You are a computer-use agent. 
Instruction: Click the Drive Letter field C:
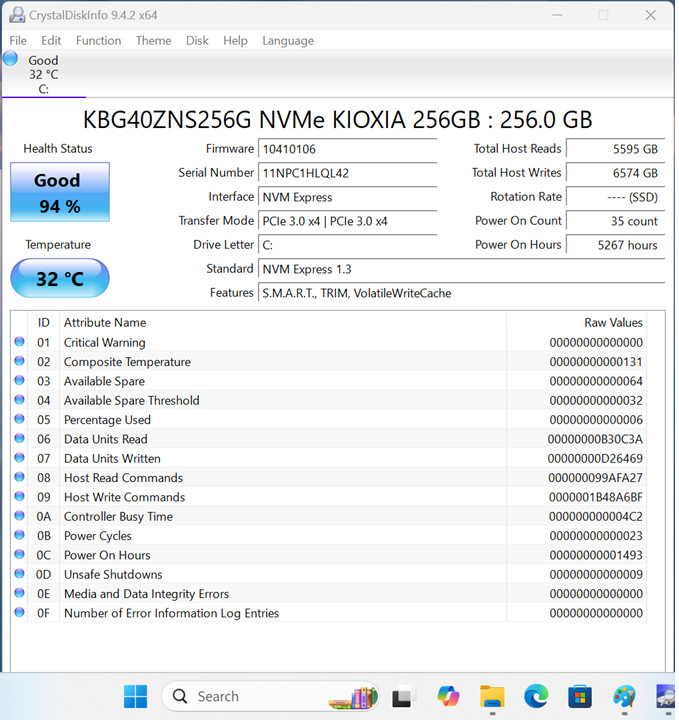pyautogui.click(x=347, y=245)
